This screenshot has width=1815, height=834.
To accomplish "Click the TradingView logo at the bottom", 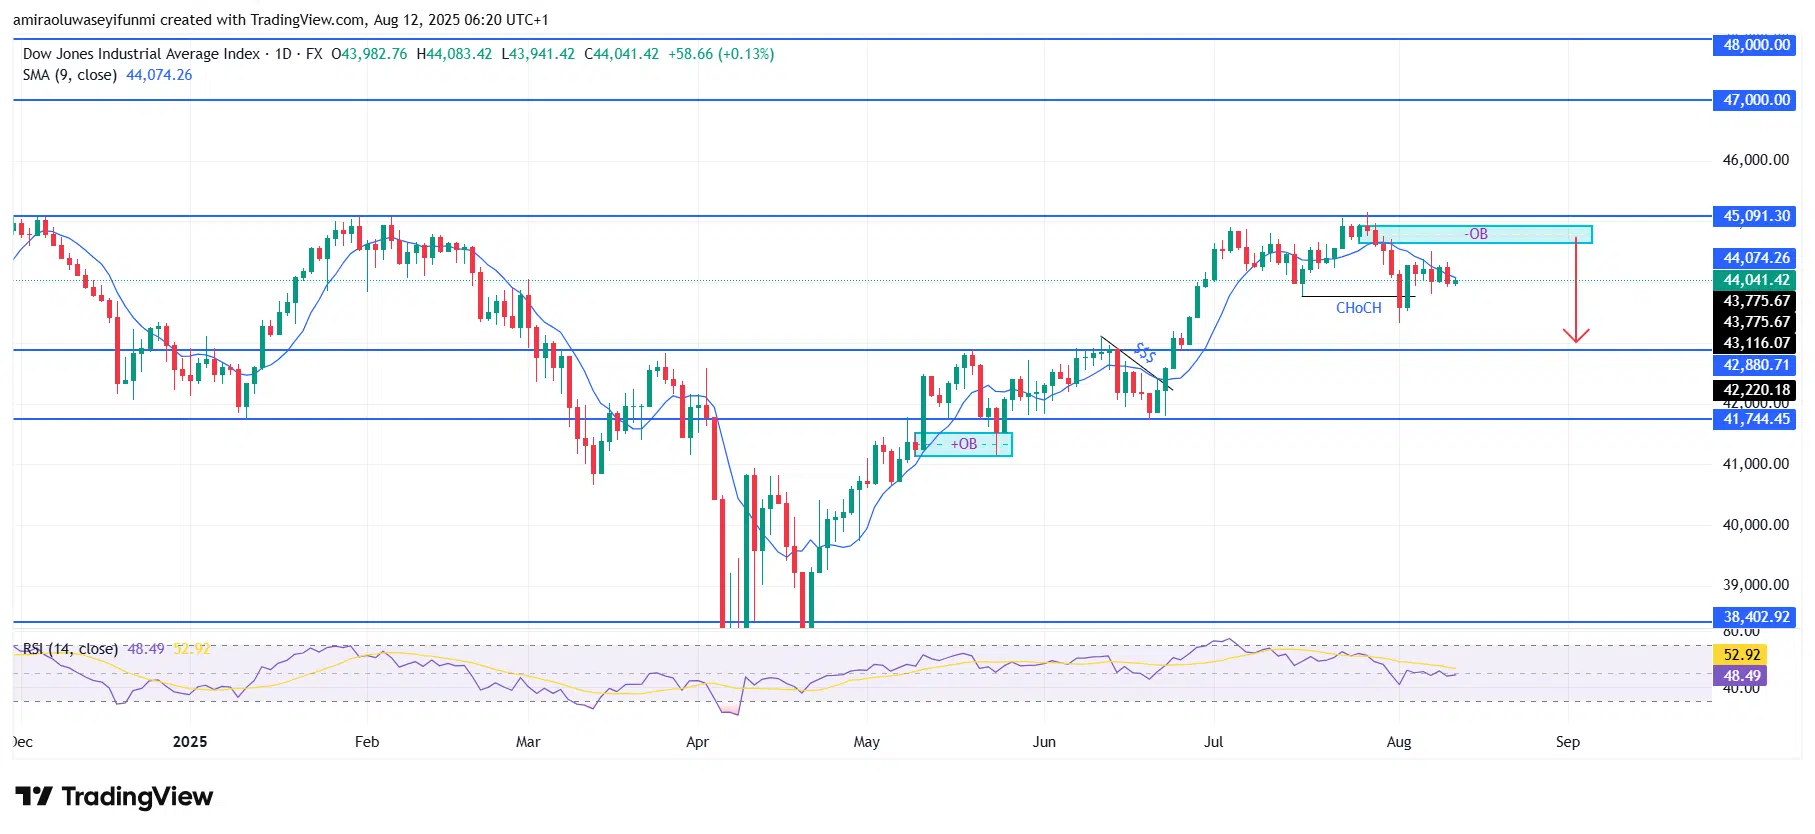I will pos(114,797).
